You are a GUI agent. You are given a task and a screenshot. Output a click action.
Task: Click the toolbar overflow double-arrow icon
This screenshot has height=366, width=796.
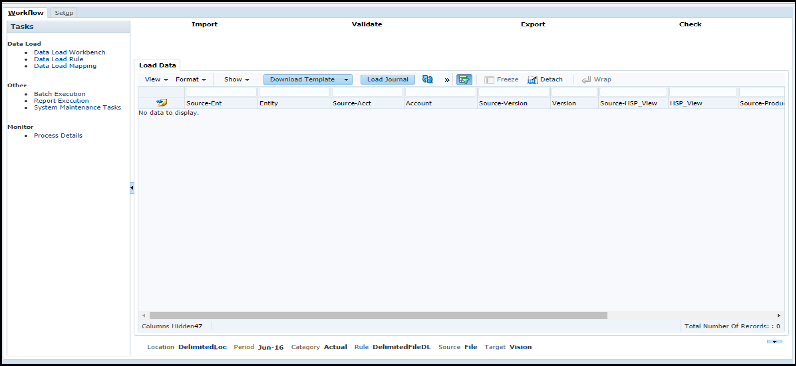point(447,80)
